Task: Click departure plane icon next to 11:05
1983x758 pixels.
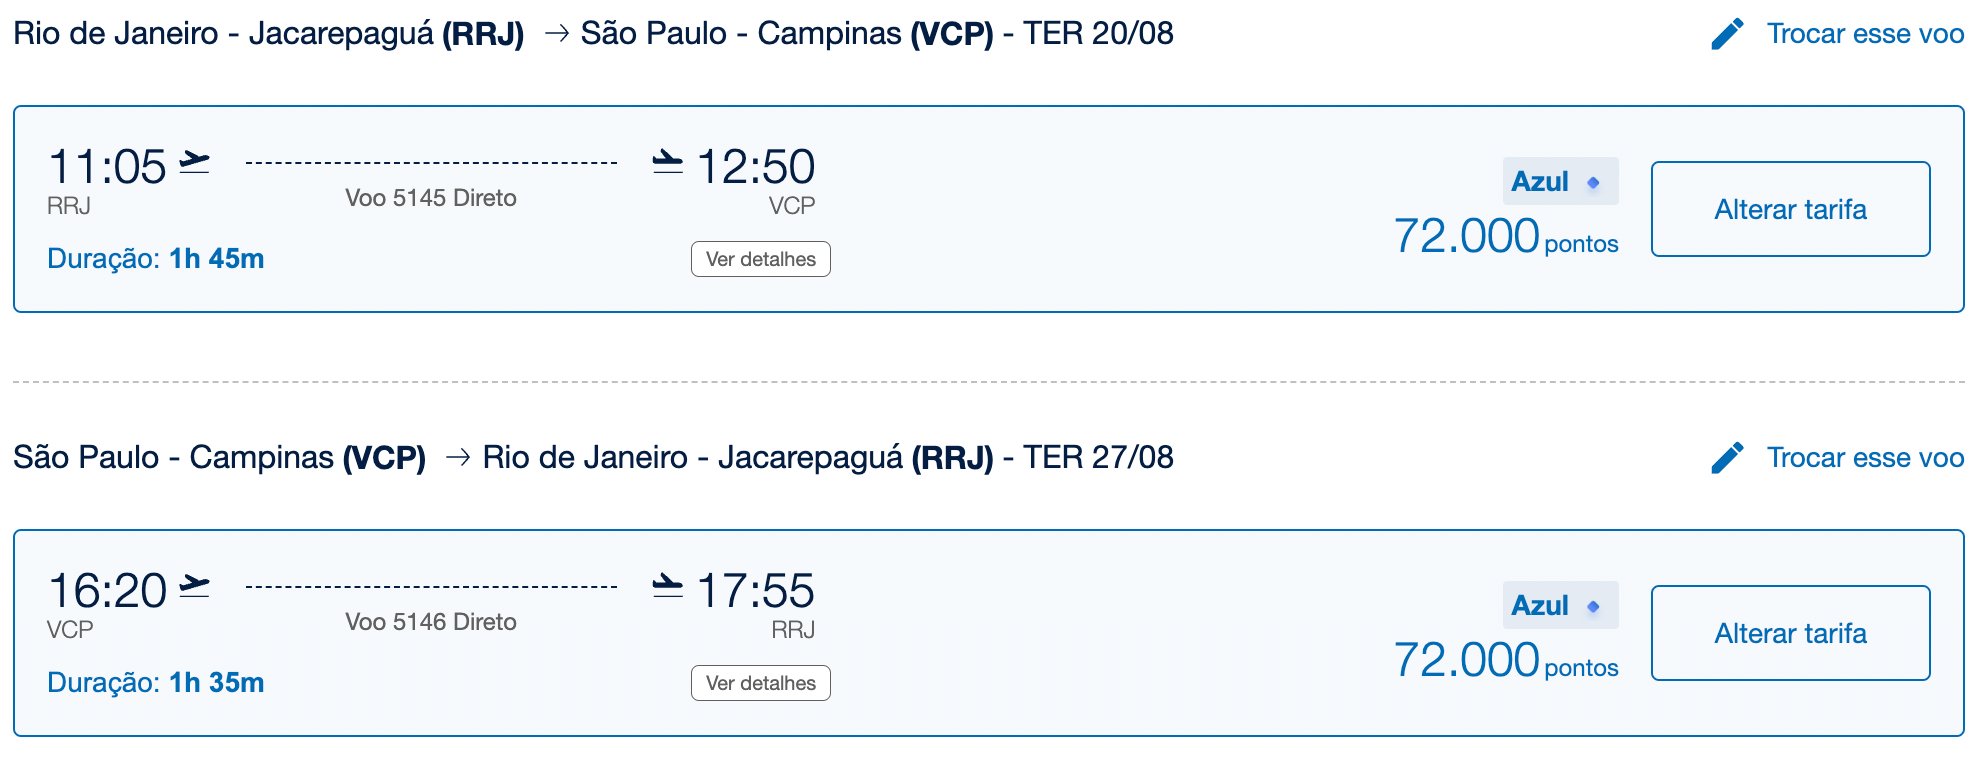Action: (x=194, y=161)
